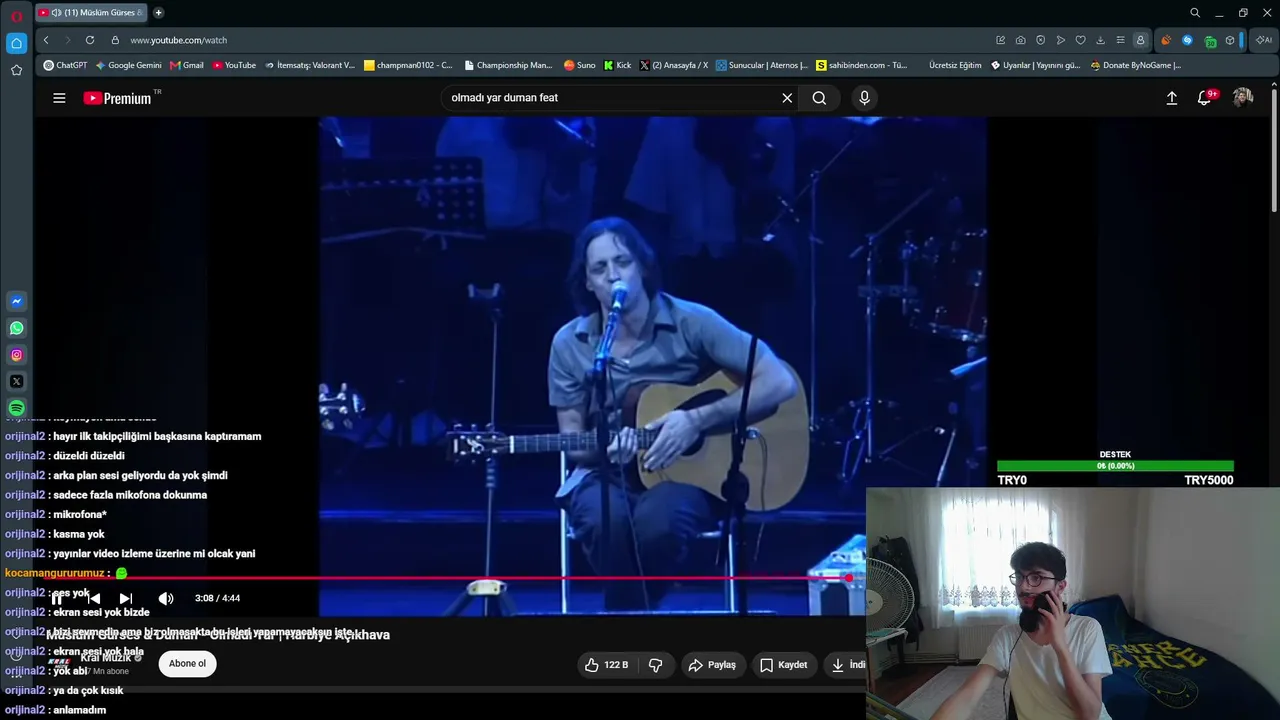The image size is (1280, 720).
Task: Clear the YouTube search text with the X
Action: [787, 98]
